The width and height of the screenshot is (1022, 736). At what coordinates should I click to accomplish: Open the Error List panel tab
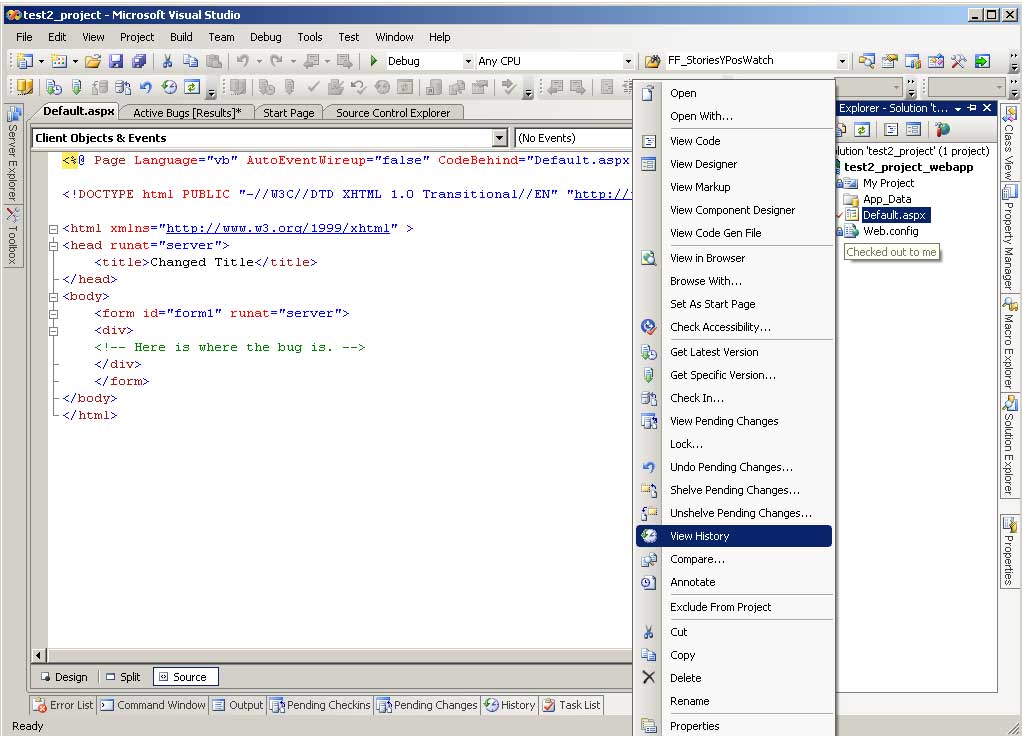point(64,705)
